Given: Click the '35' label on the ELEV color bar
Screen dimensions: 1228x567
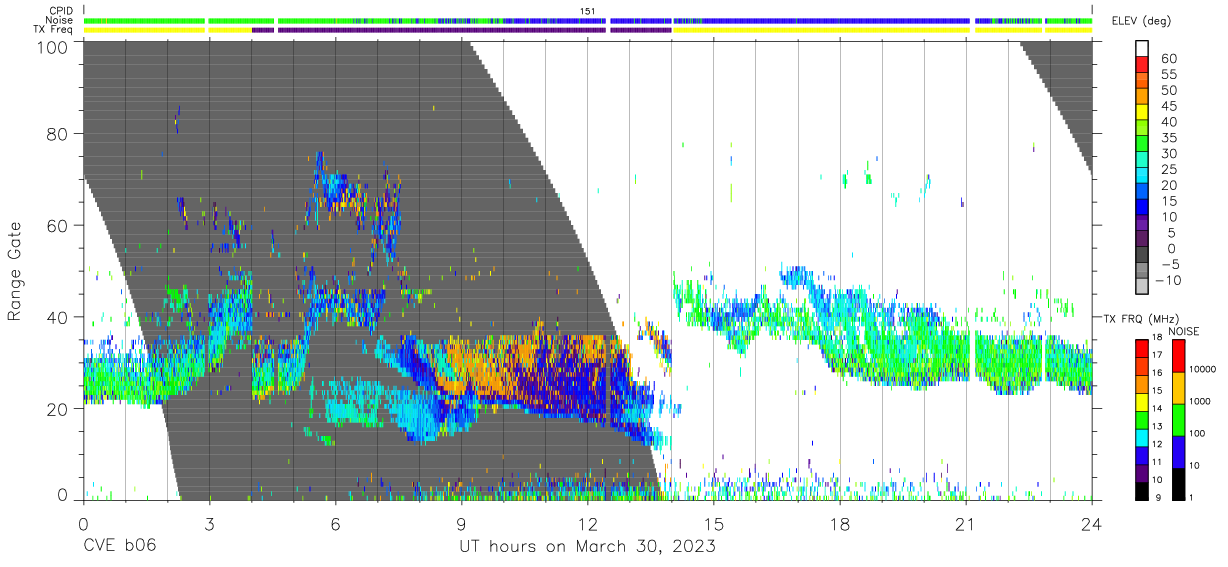Looking at the screenshot, I should coord(1168,138).
